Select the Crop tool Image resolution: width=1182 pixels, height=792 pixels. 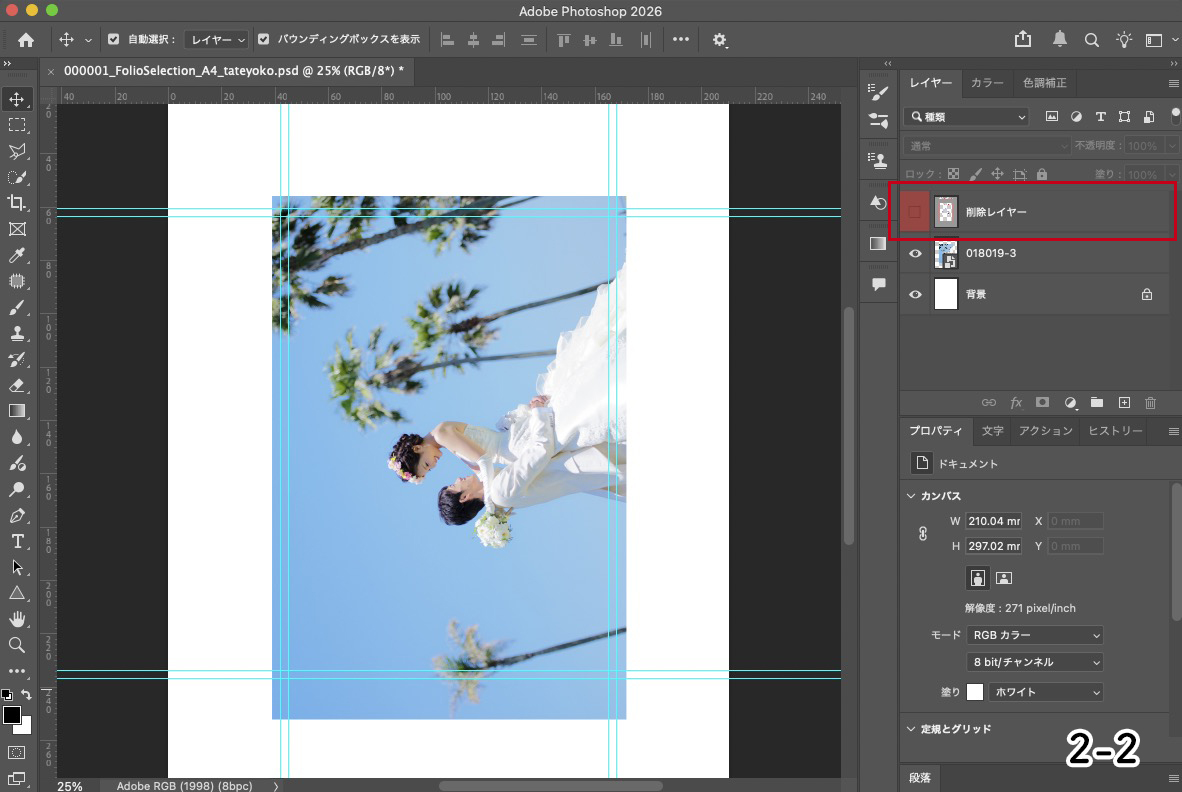[17, 203]
